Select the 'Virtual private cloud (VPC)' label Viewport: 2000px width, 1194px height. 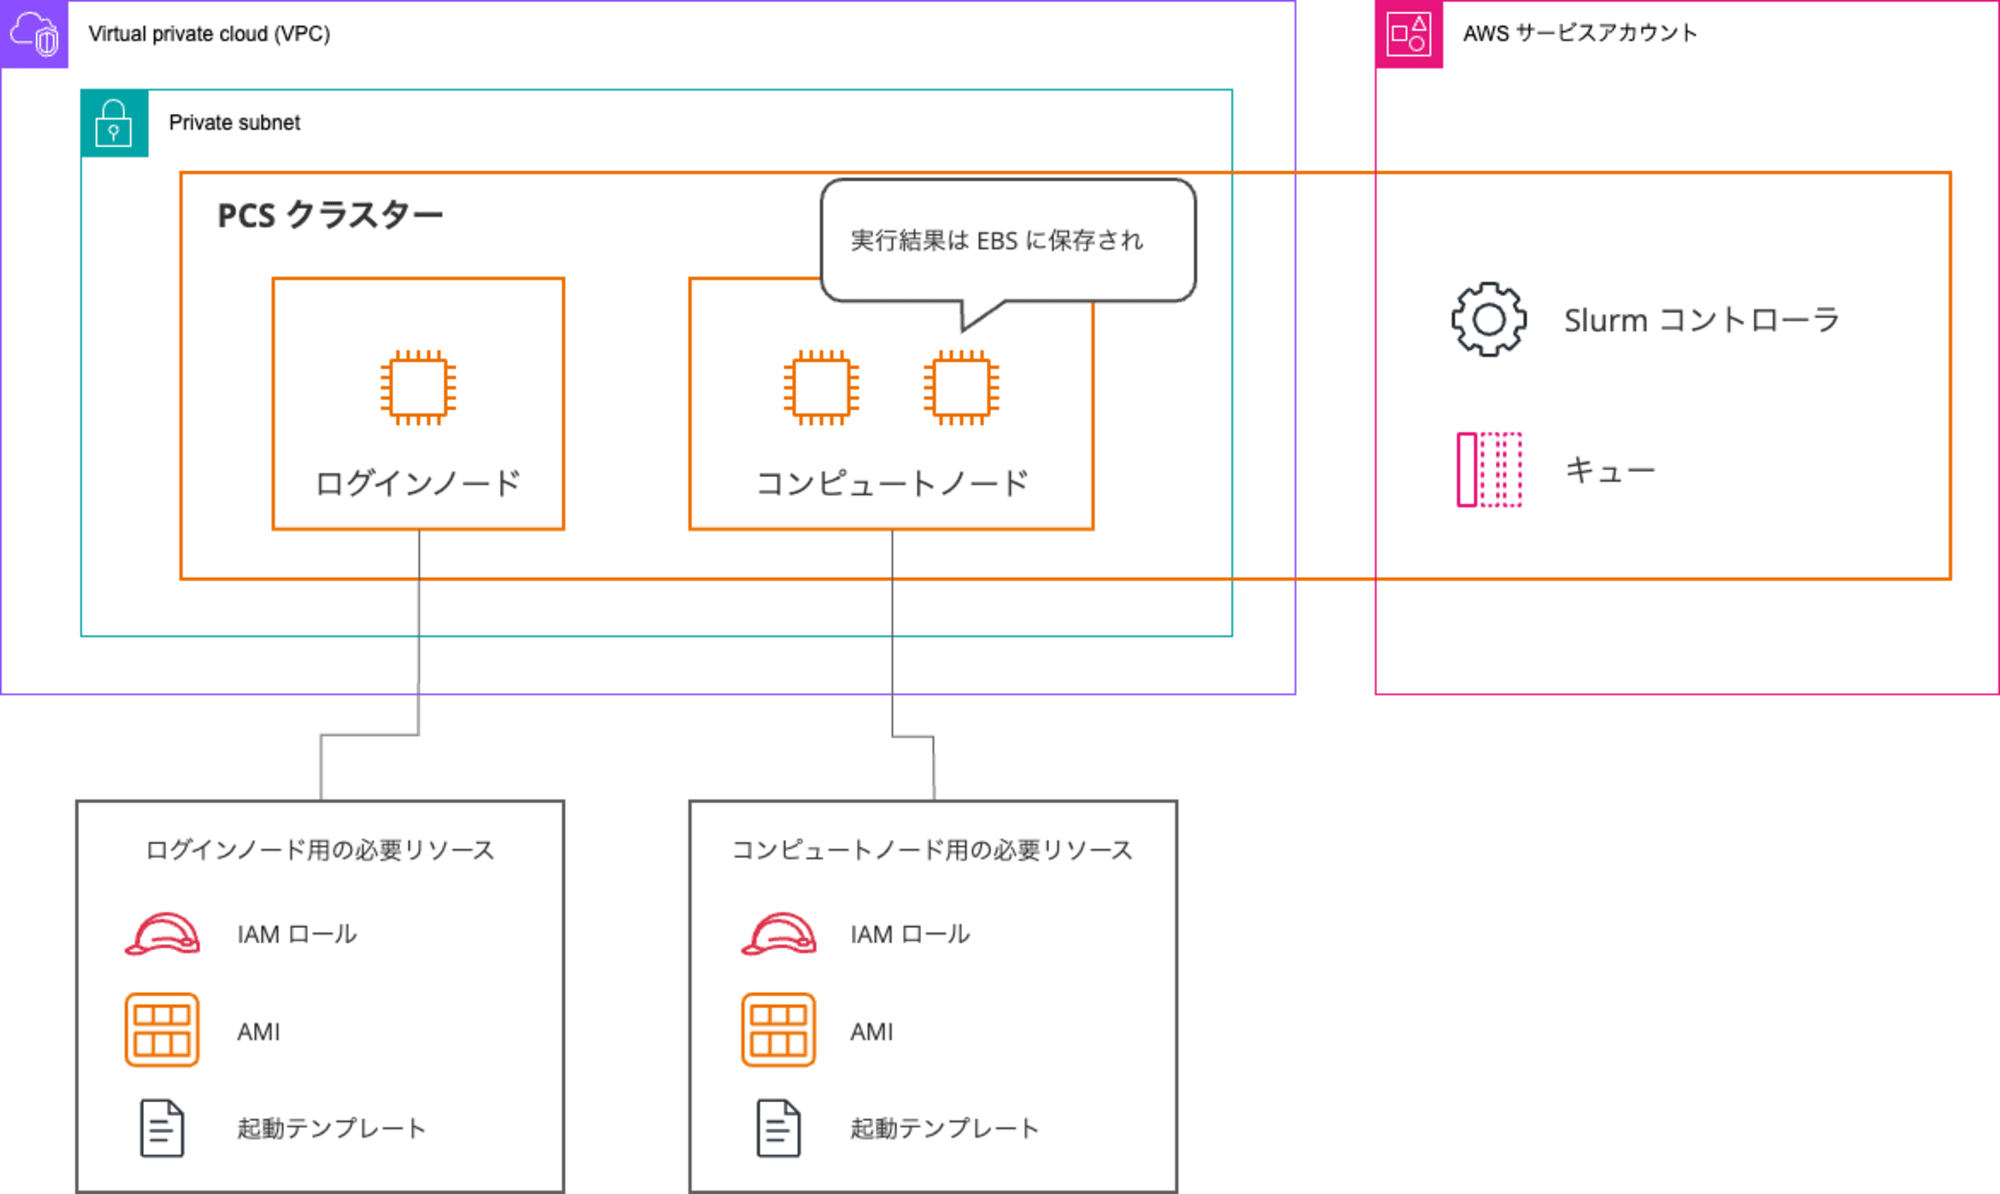[209, 34]
